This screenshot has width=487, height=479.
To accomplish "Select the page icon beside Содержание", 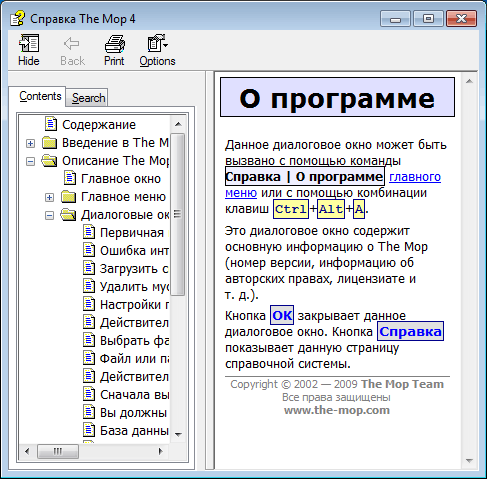I will pyautogui.click(x=51, y=124).
